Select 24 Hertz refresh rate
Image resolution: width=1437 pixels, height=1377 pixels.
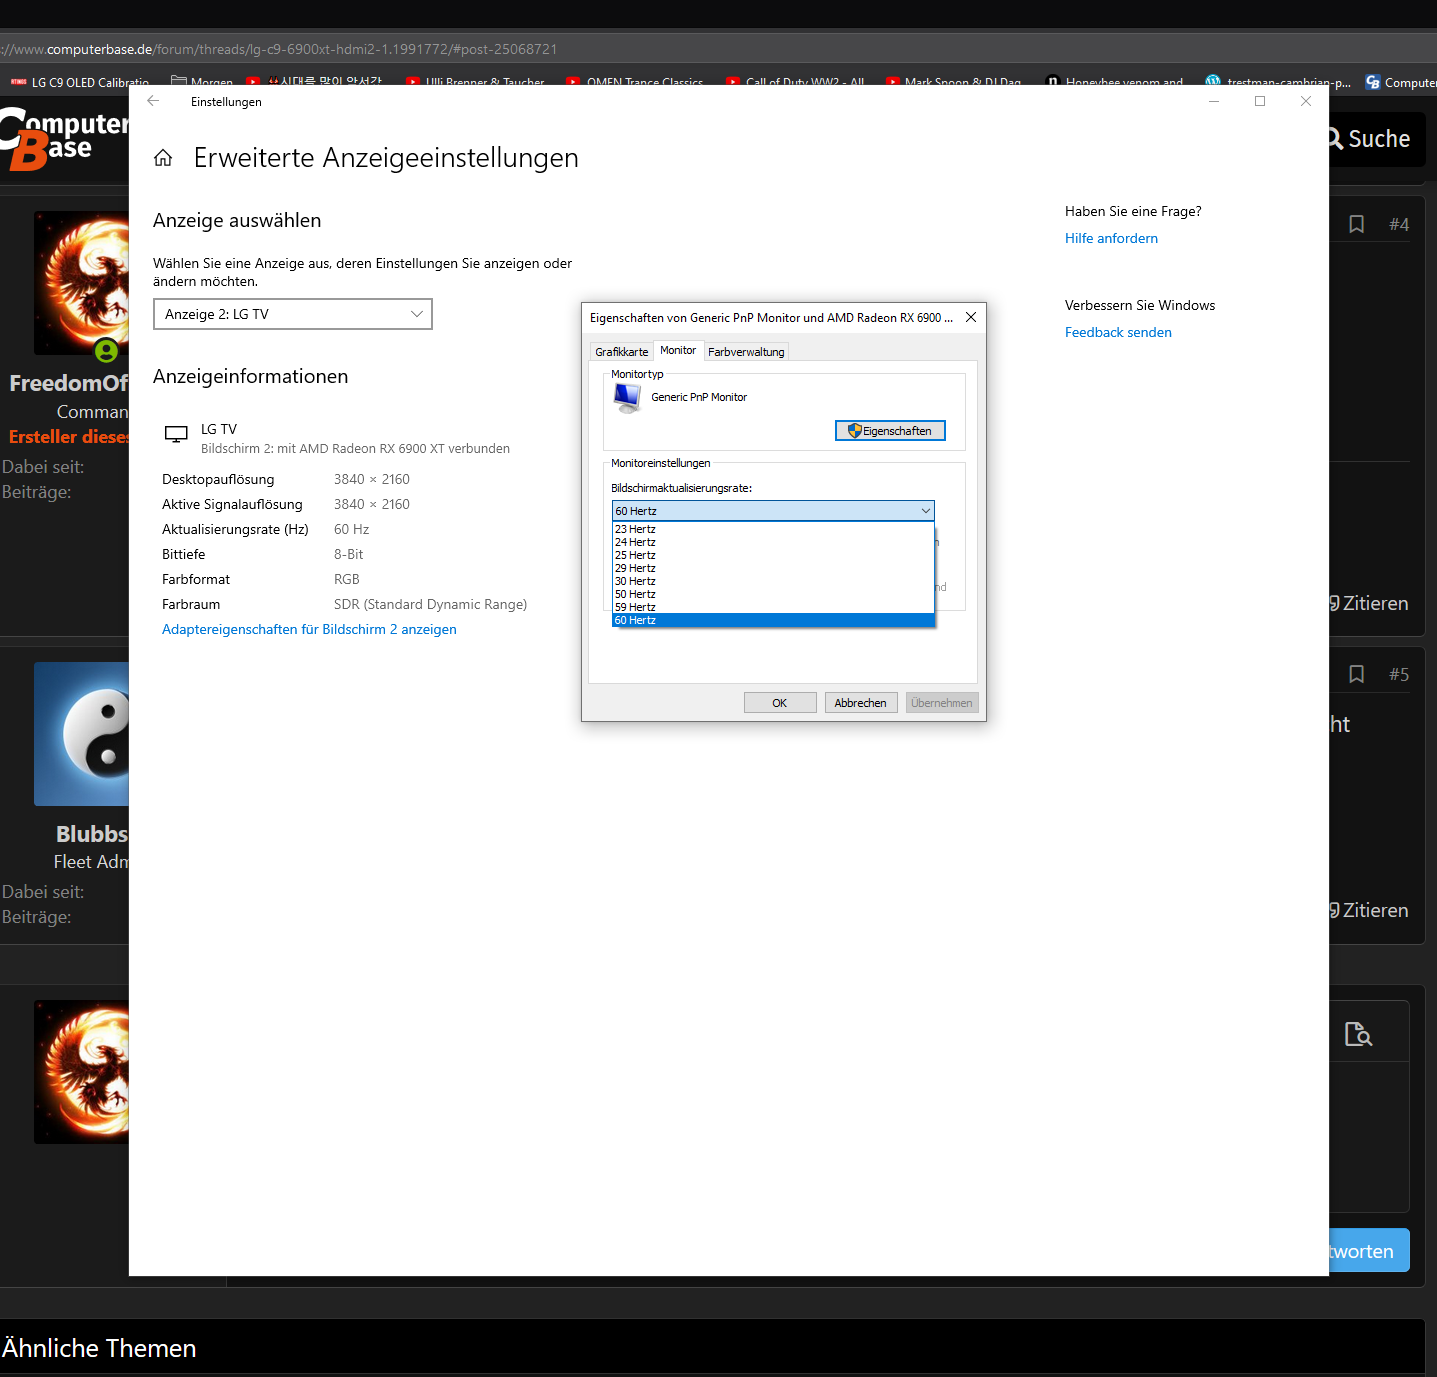click(773, 542)
